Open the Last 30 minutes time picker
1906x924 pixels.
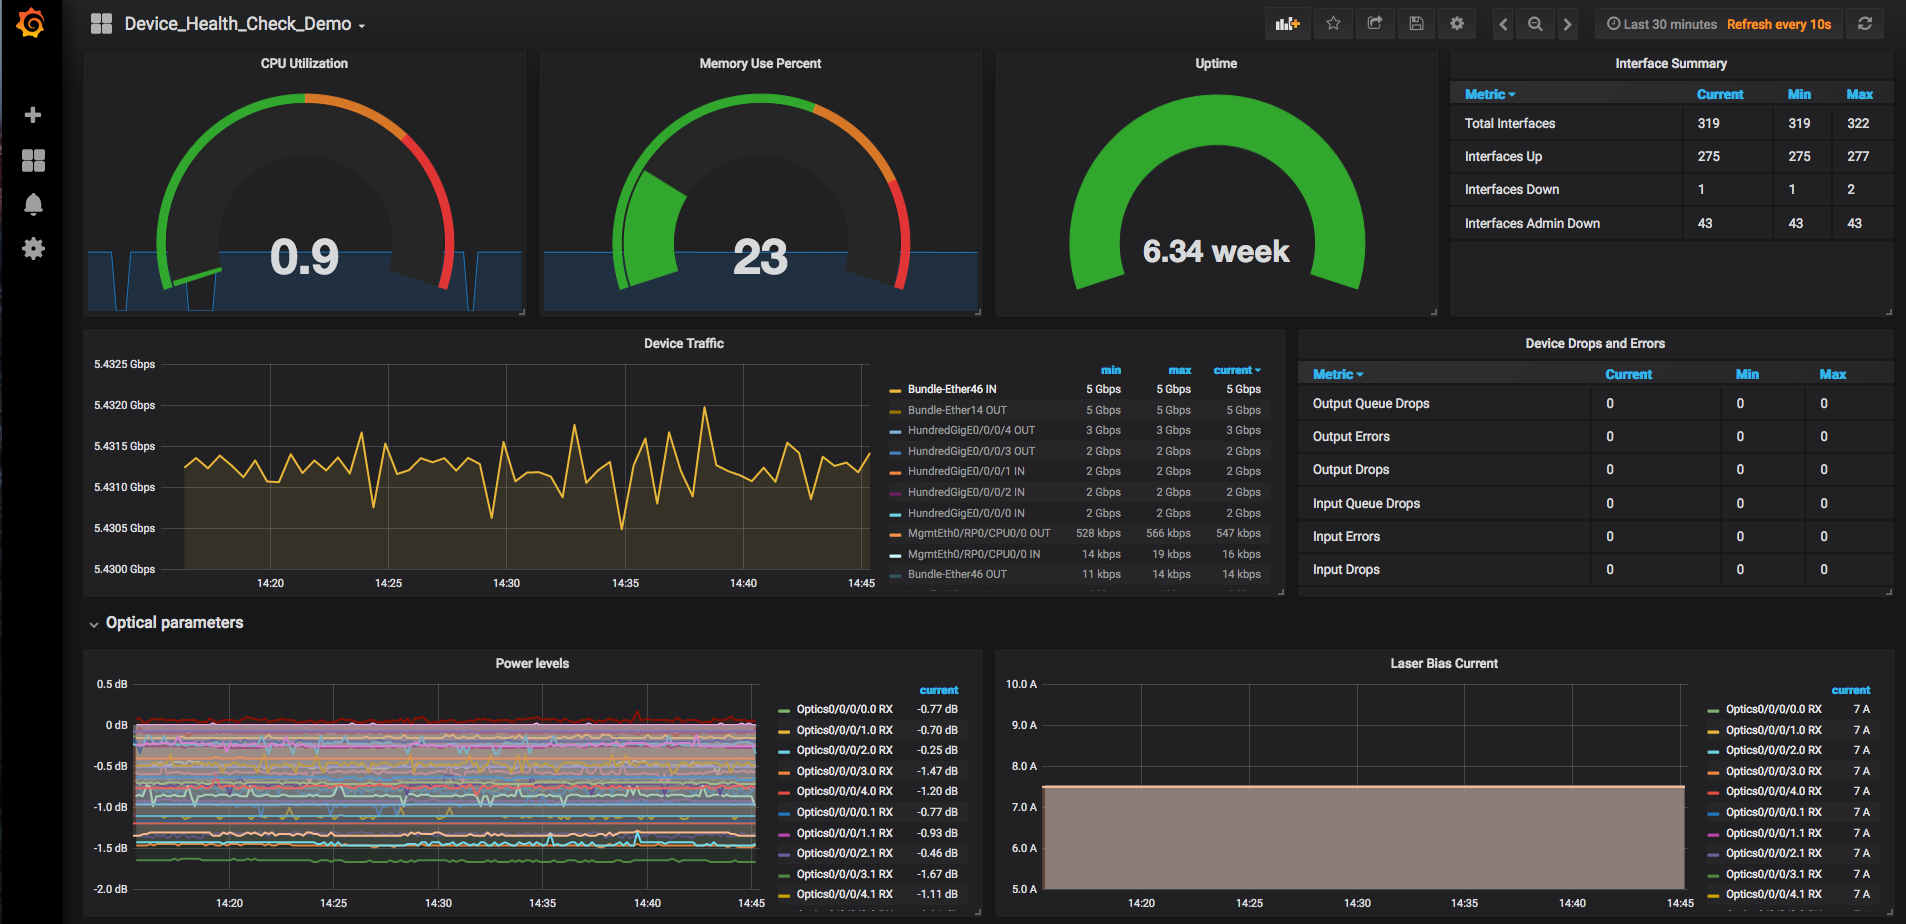[1662, 24]
